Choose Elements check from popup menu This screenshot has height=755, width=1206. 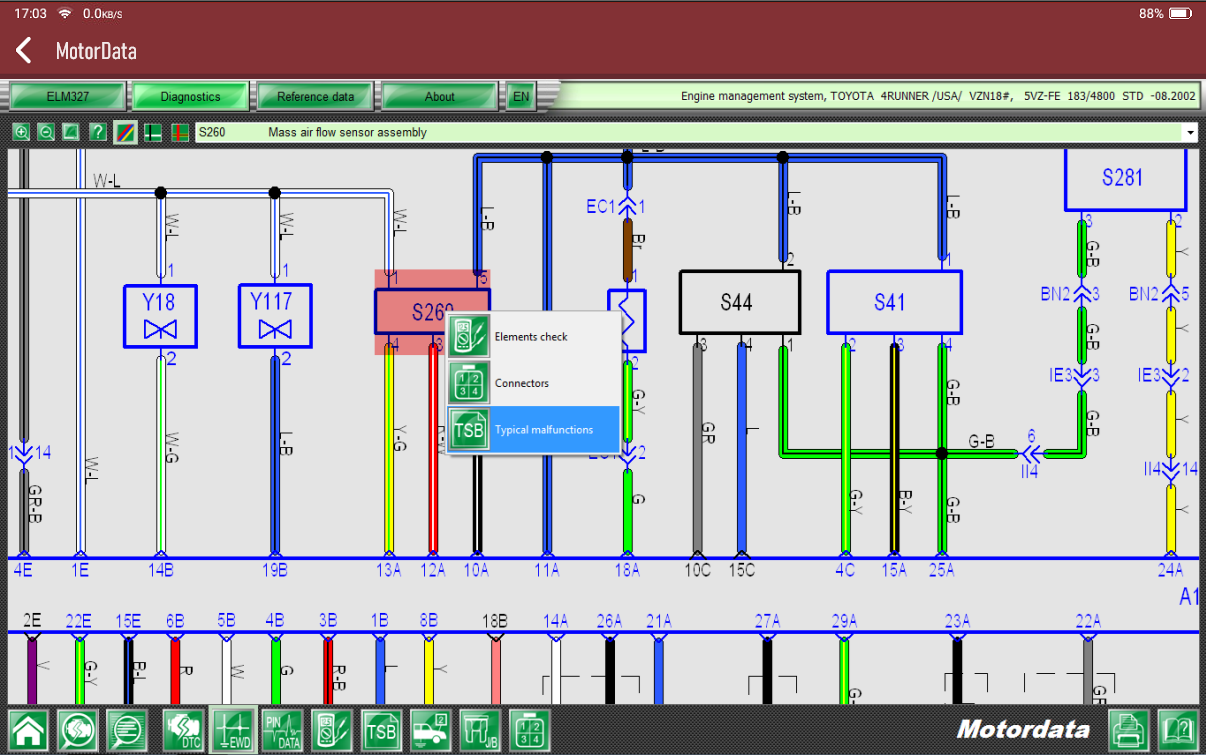tap(533, 337)
